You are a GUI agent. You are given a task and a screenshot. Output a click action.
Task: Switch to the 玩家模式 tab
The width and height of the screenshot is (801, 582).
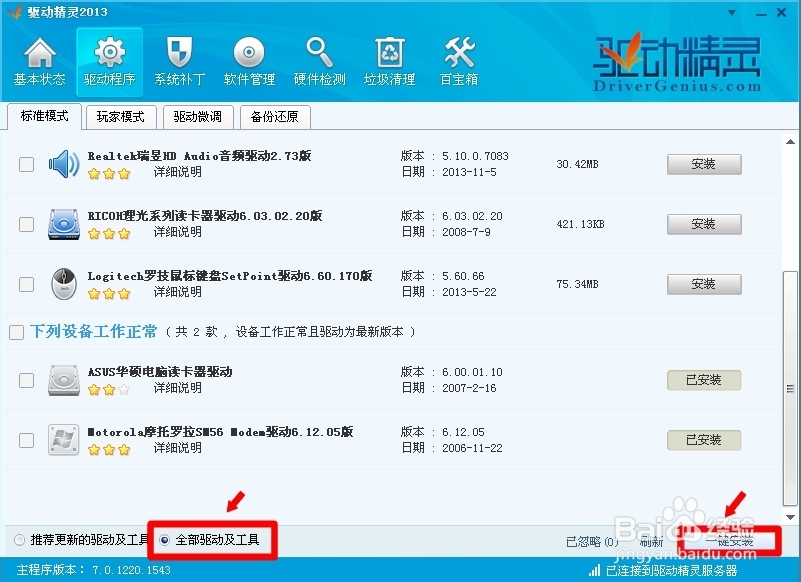121,117
